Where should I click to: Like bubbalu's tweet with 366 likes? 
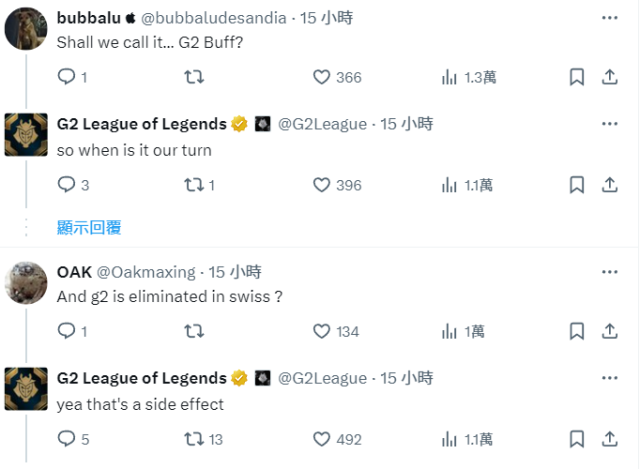(x=322, y=77)
